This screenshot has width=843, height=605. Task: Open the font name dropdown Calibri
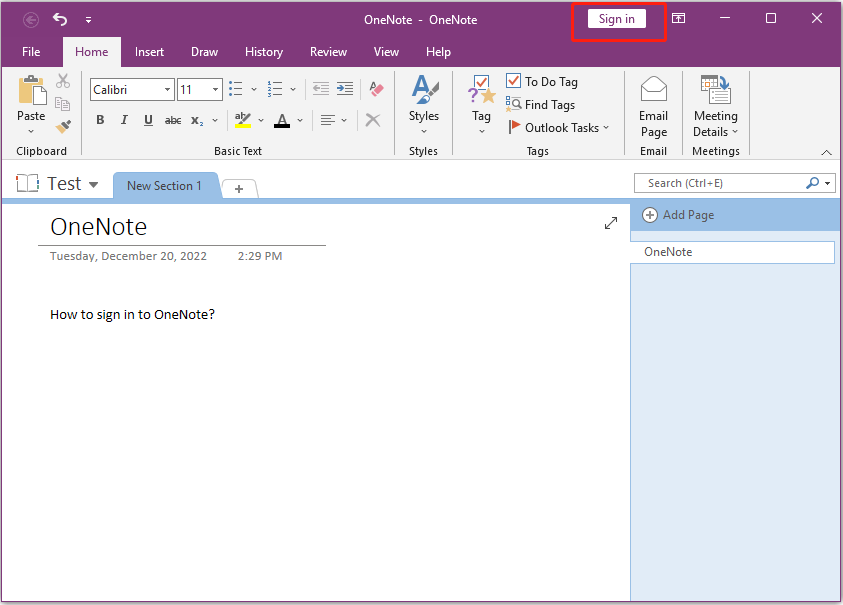(167, 89)
